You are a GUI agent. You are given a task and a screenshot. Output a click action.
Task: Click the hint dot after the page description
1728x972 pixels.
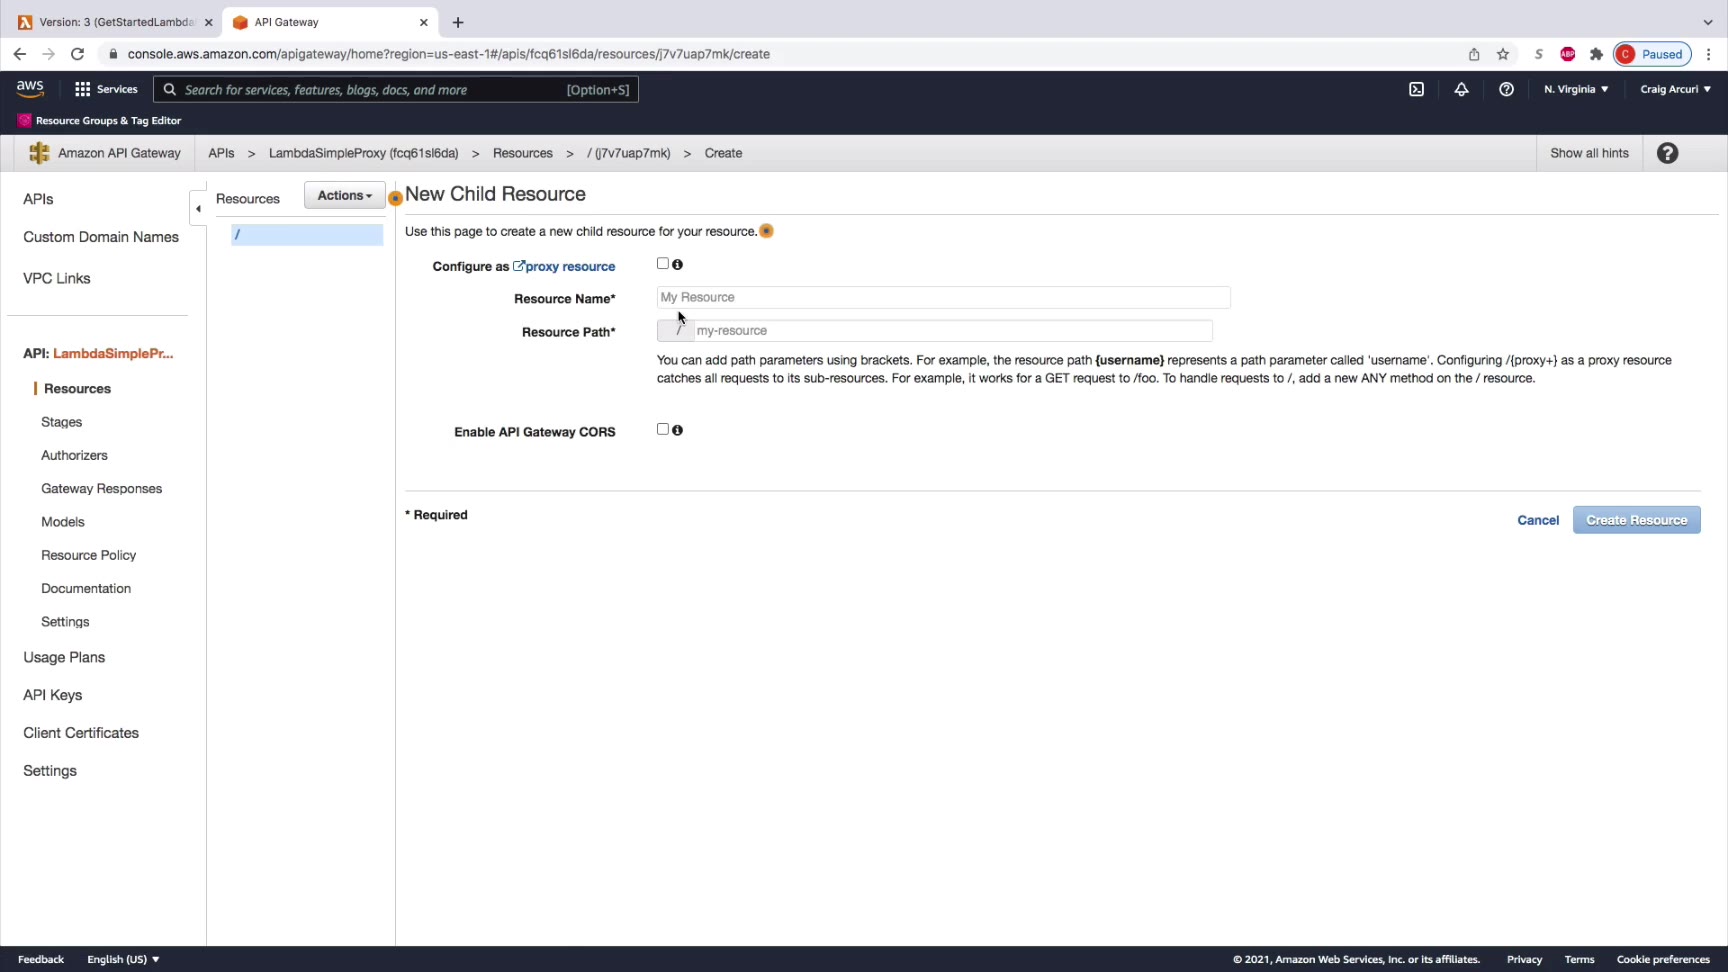(x=766, y=231)
